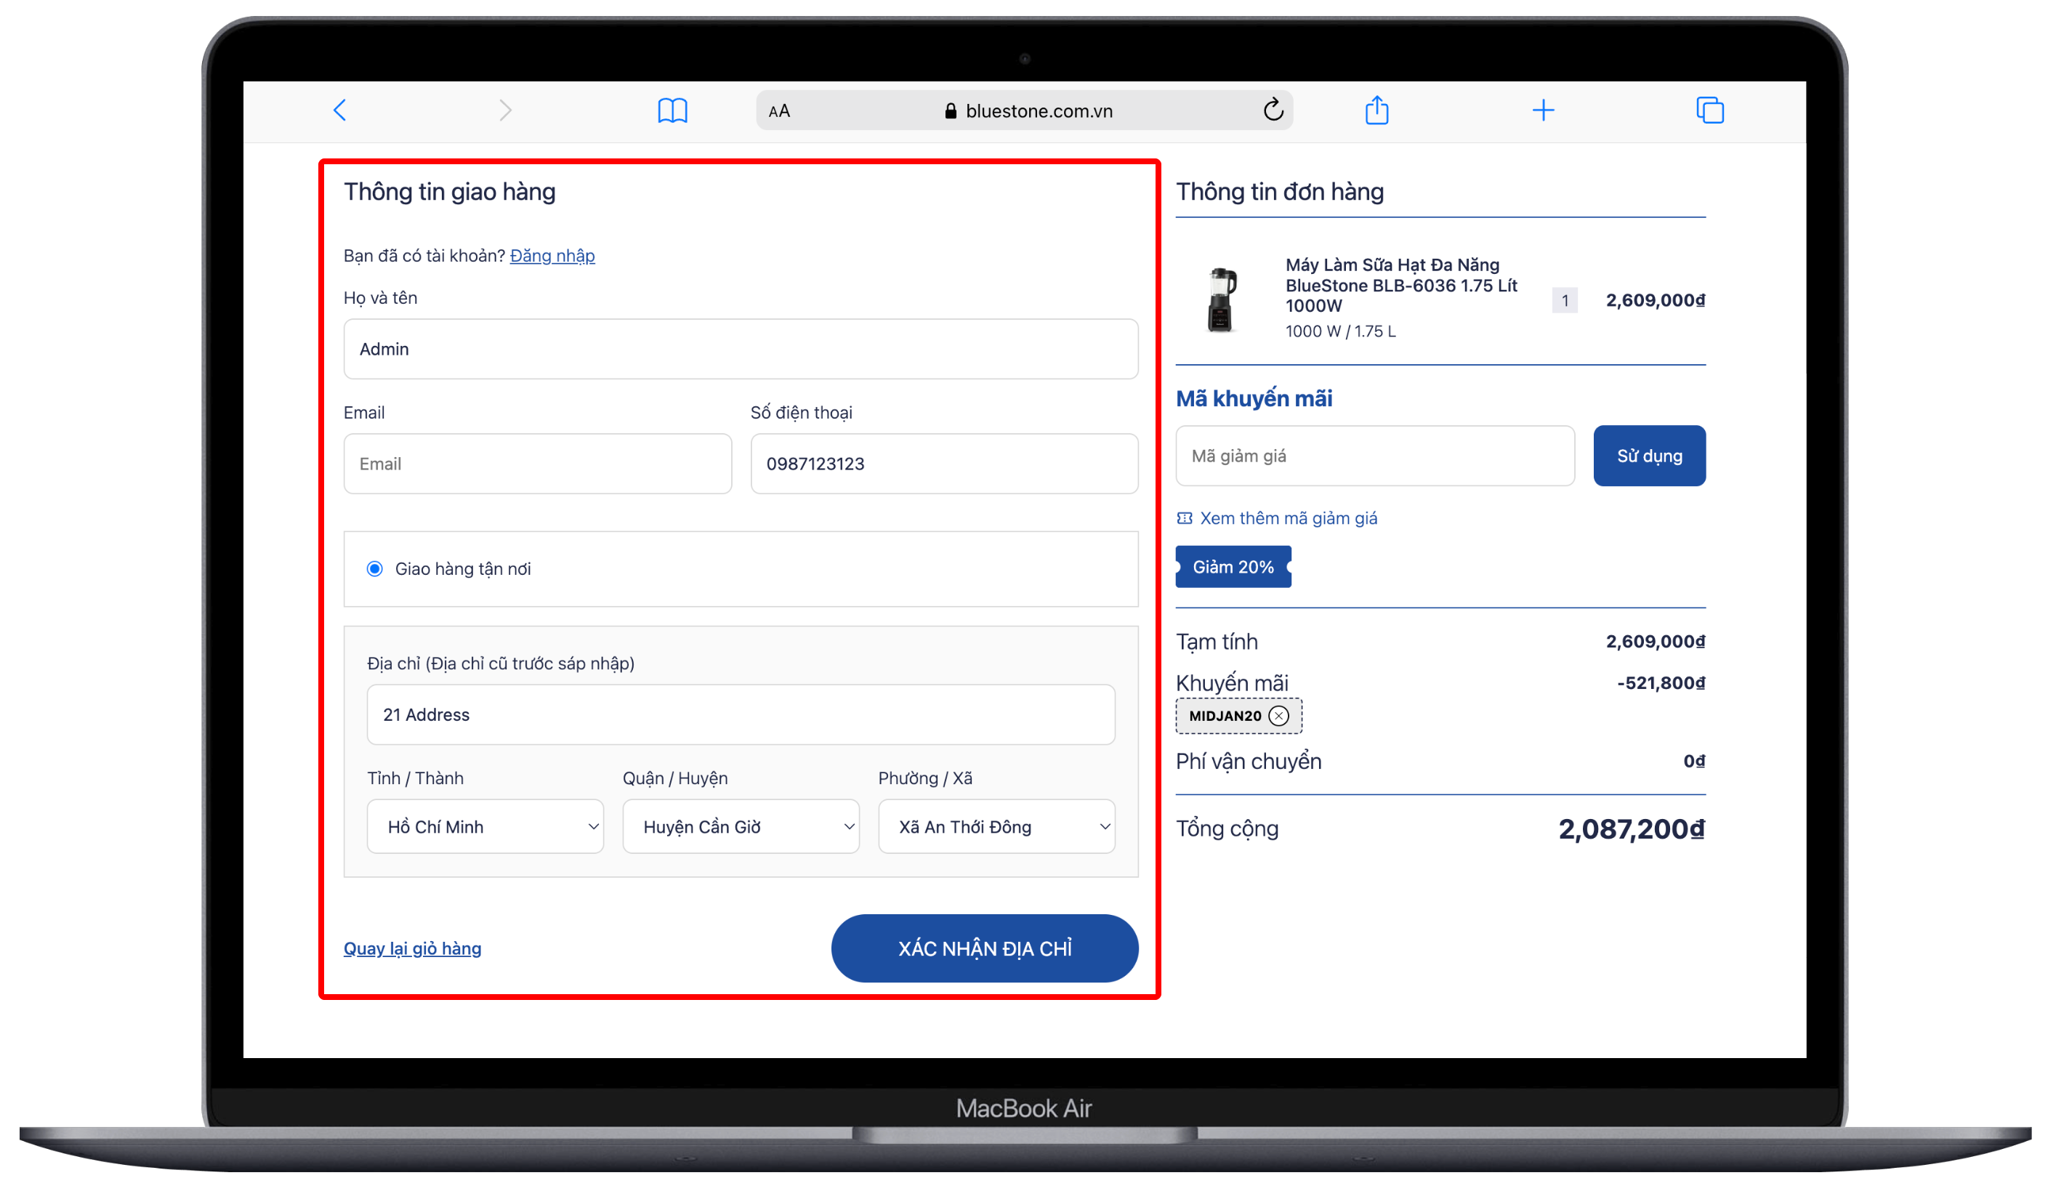The image size is (2048, 1186).
Task: Click Xem thêm mã giảm giá link
Action: pos(1288,518)
